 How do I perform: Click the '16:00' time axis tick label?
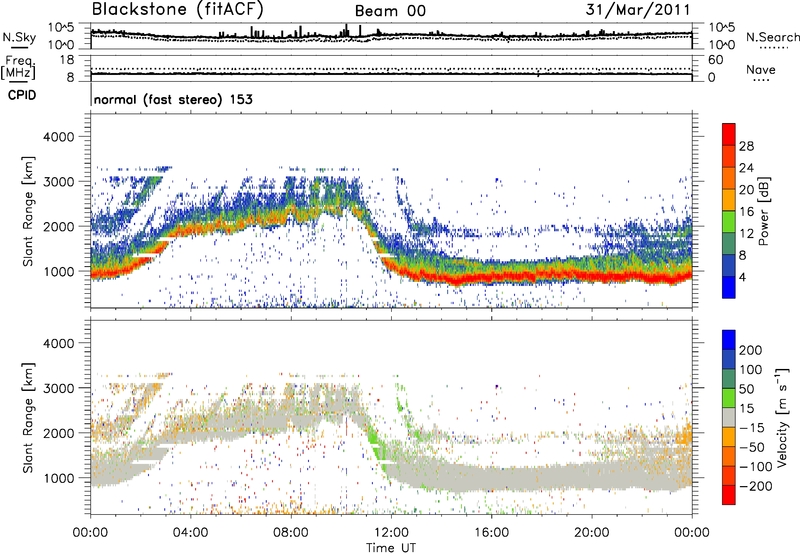(x=491, y=533)
